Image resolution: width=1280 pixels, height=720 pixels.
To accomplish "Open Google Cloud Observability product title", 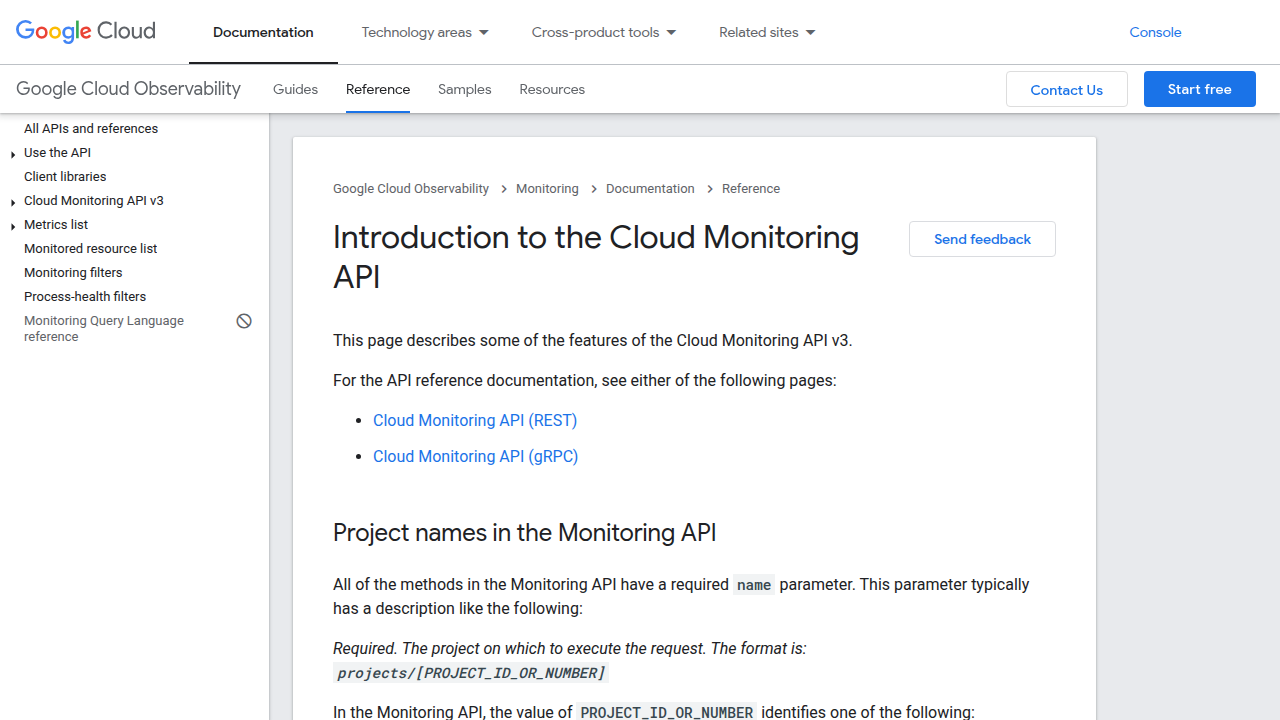I will pos(128,89).
